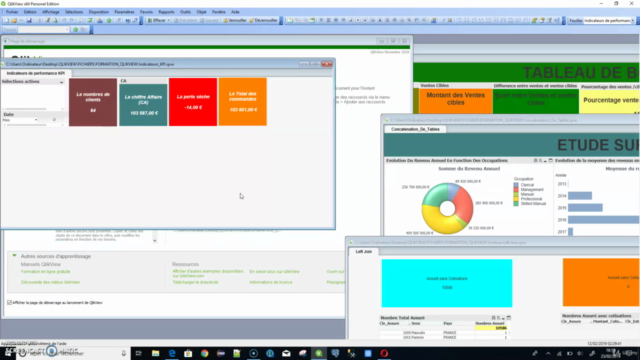Click the 2016 bar in the Moyenne chart
The height and width of the screenshot is (360, 640).
pyautogui.click(x=603, y=220)
